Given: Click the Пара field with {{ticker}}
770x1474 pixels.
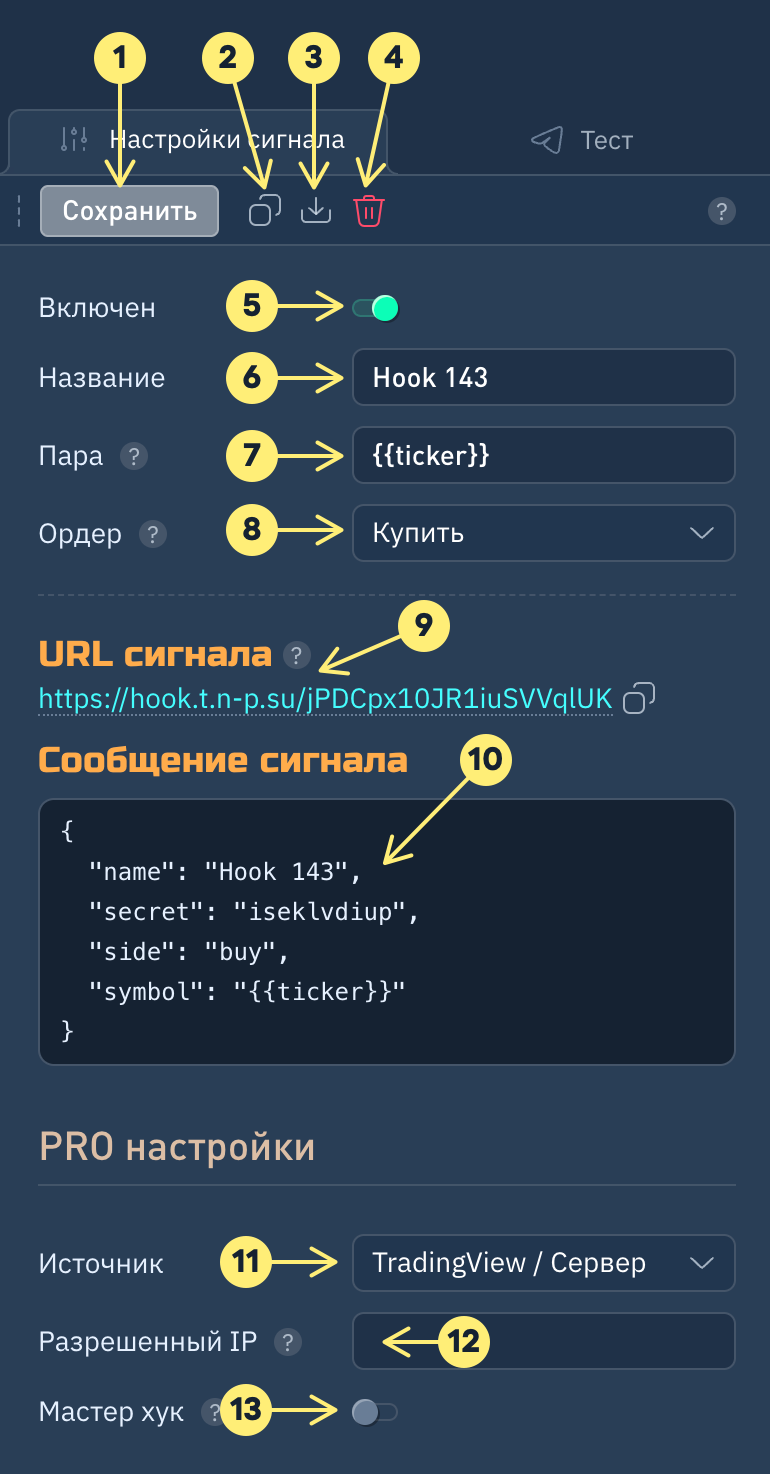Looking at the screenshot, I should pos(543,456).
